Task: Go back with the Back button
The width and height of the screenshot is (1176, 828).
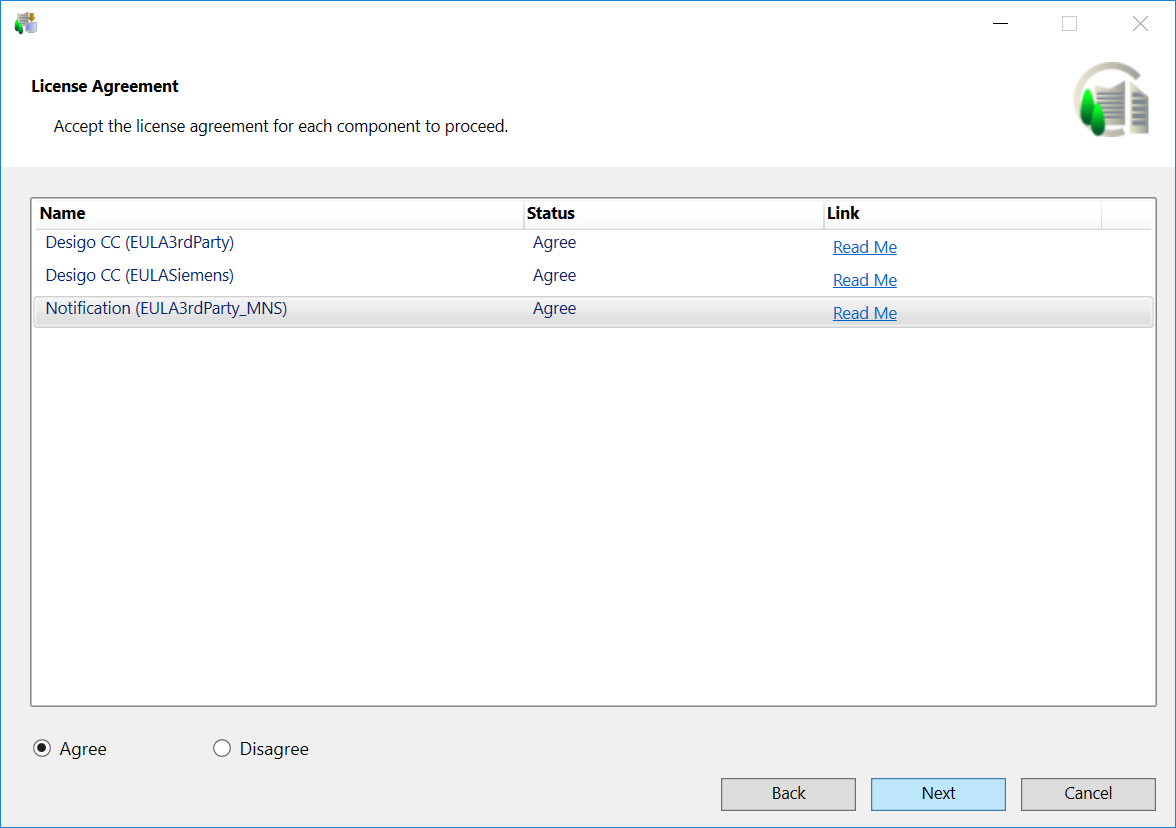Action: point(788,793)
